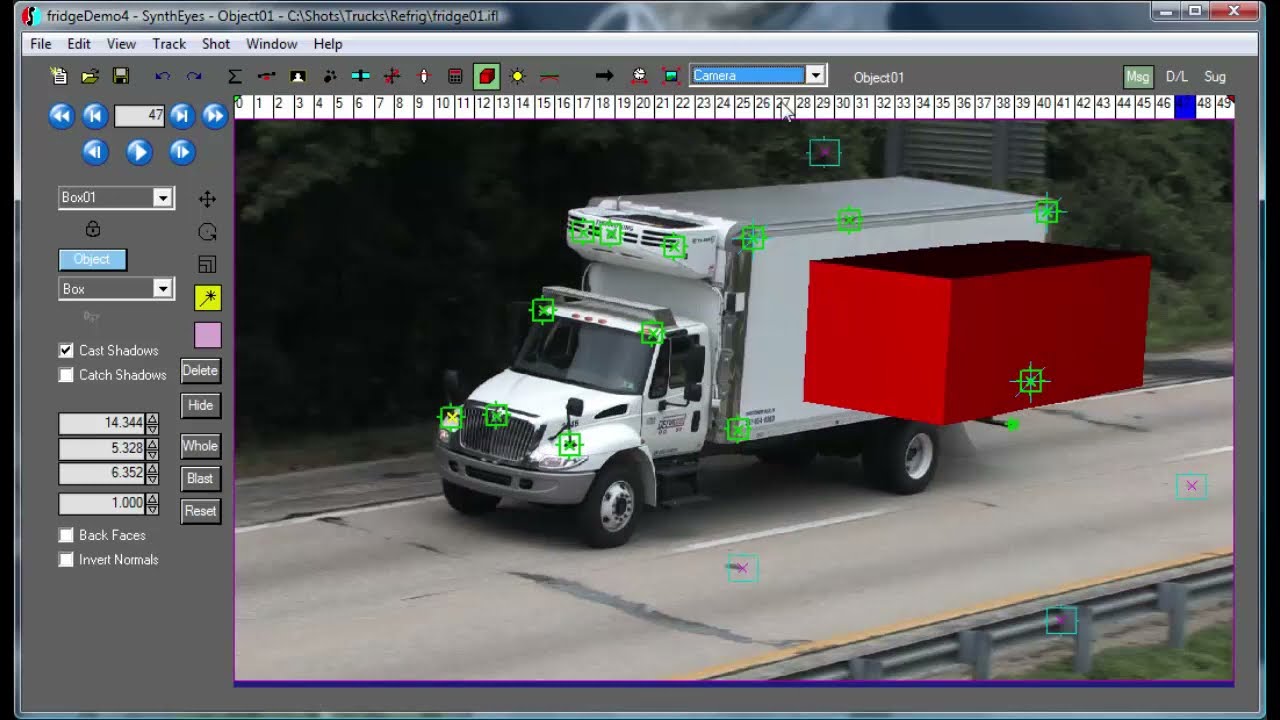The width and height of the screenshot is (1280, 720).
Task: Disable the Cast Shadows checkbox
Action: pyautogui.click(x=66, y=351)
